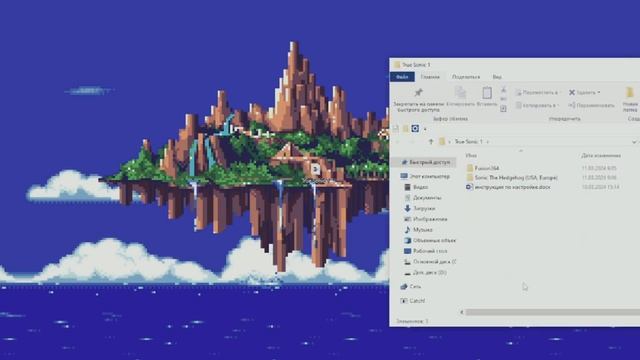640x360 pixels.
Task: Open the Изображения folder in sidebar
Action: tap(425, 219)
